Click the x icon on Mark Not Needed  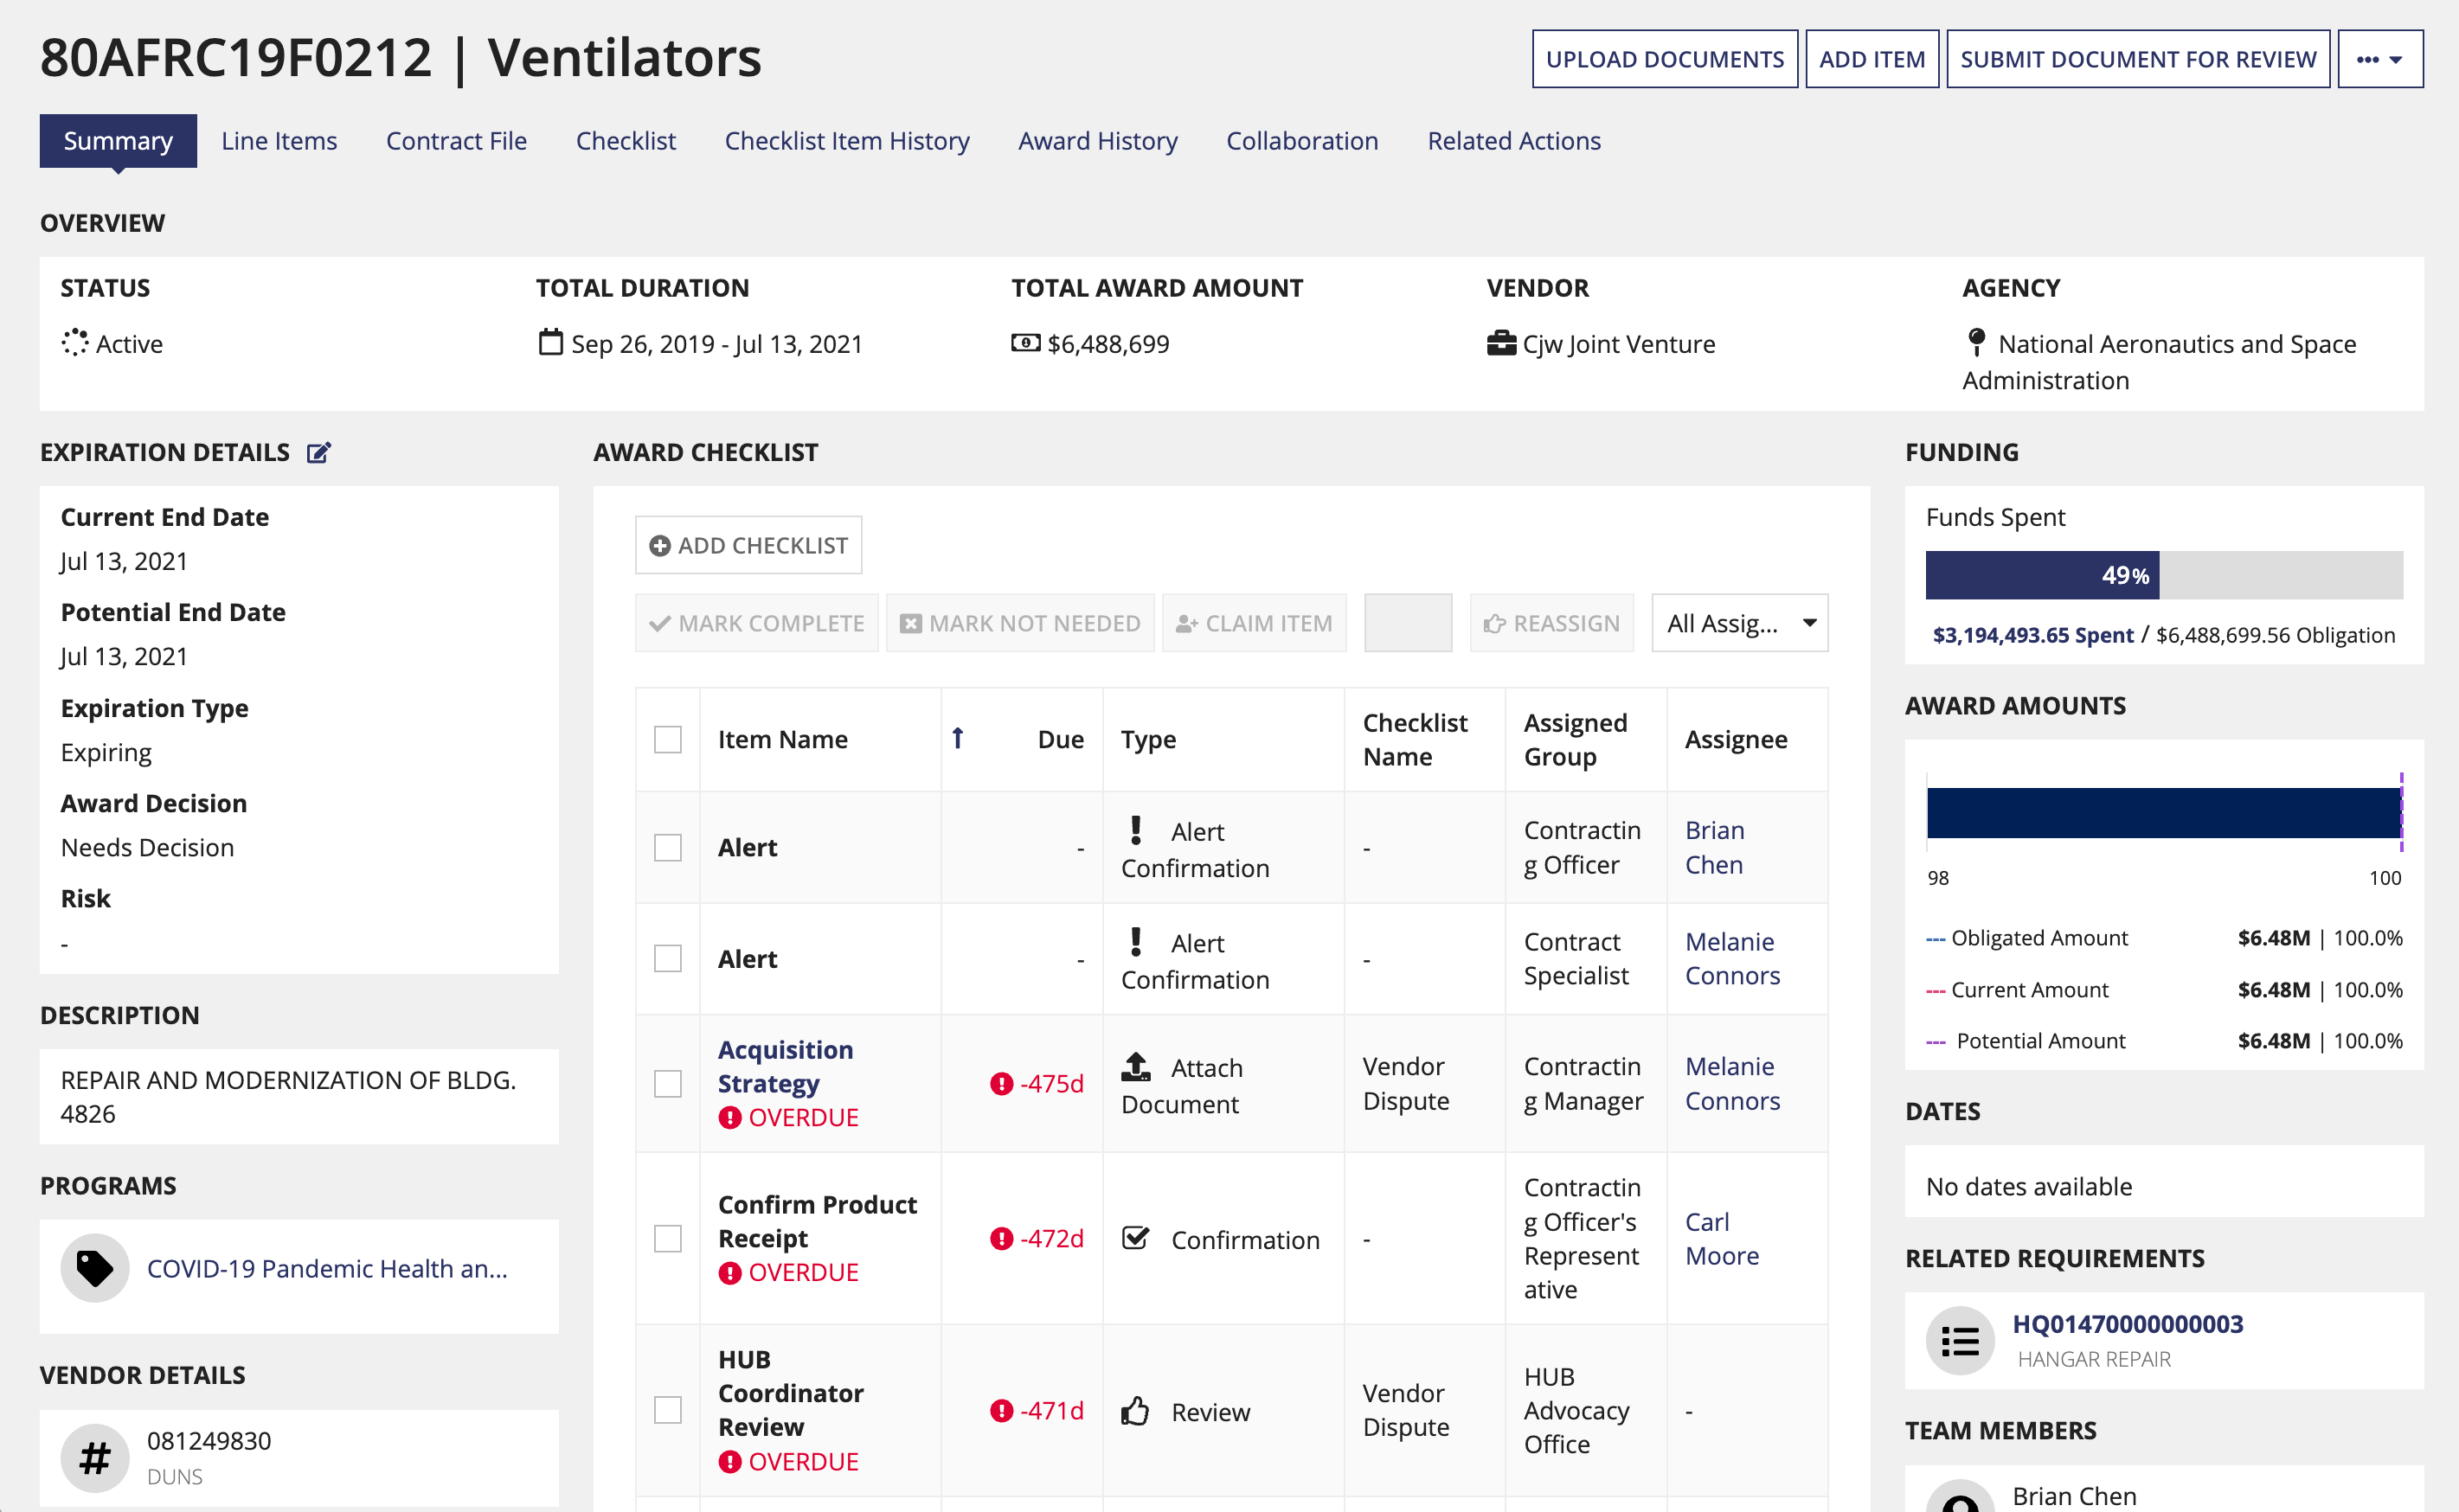[910, 624]
